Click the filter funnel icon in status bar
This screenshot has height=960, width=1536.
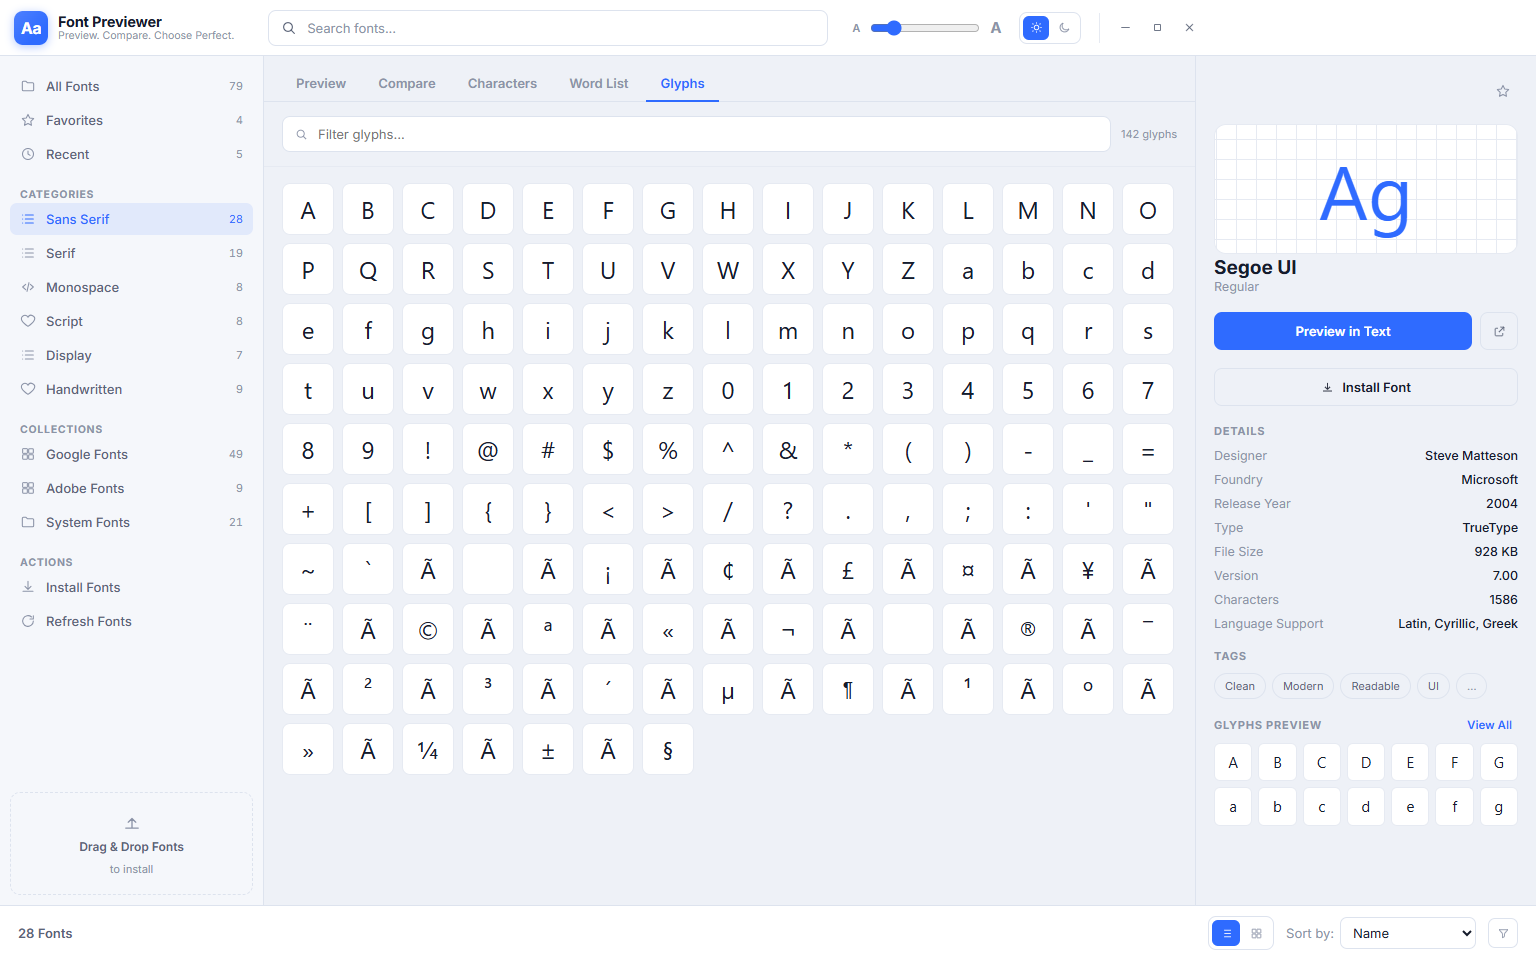[1503, 933]
